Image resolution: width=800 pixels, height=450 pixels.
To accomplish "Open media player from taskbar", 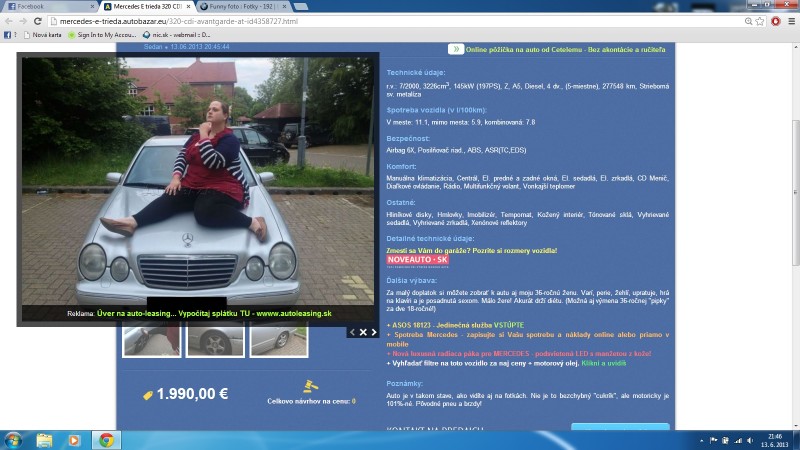I will [x=74, y=440].
